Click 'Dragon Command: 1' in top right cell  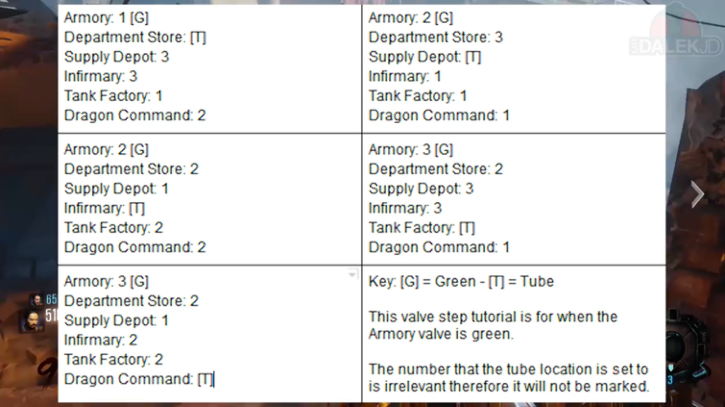(439, 115)
